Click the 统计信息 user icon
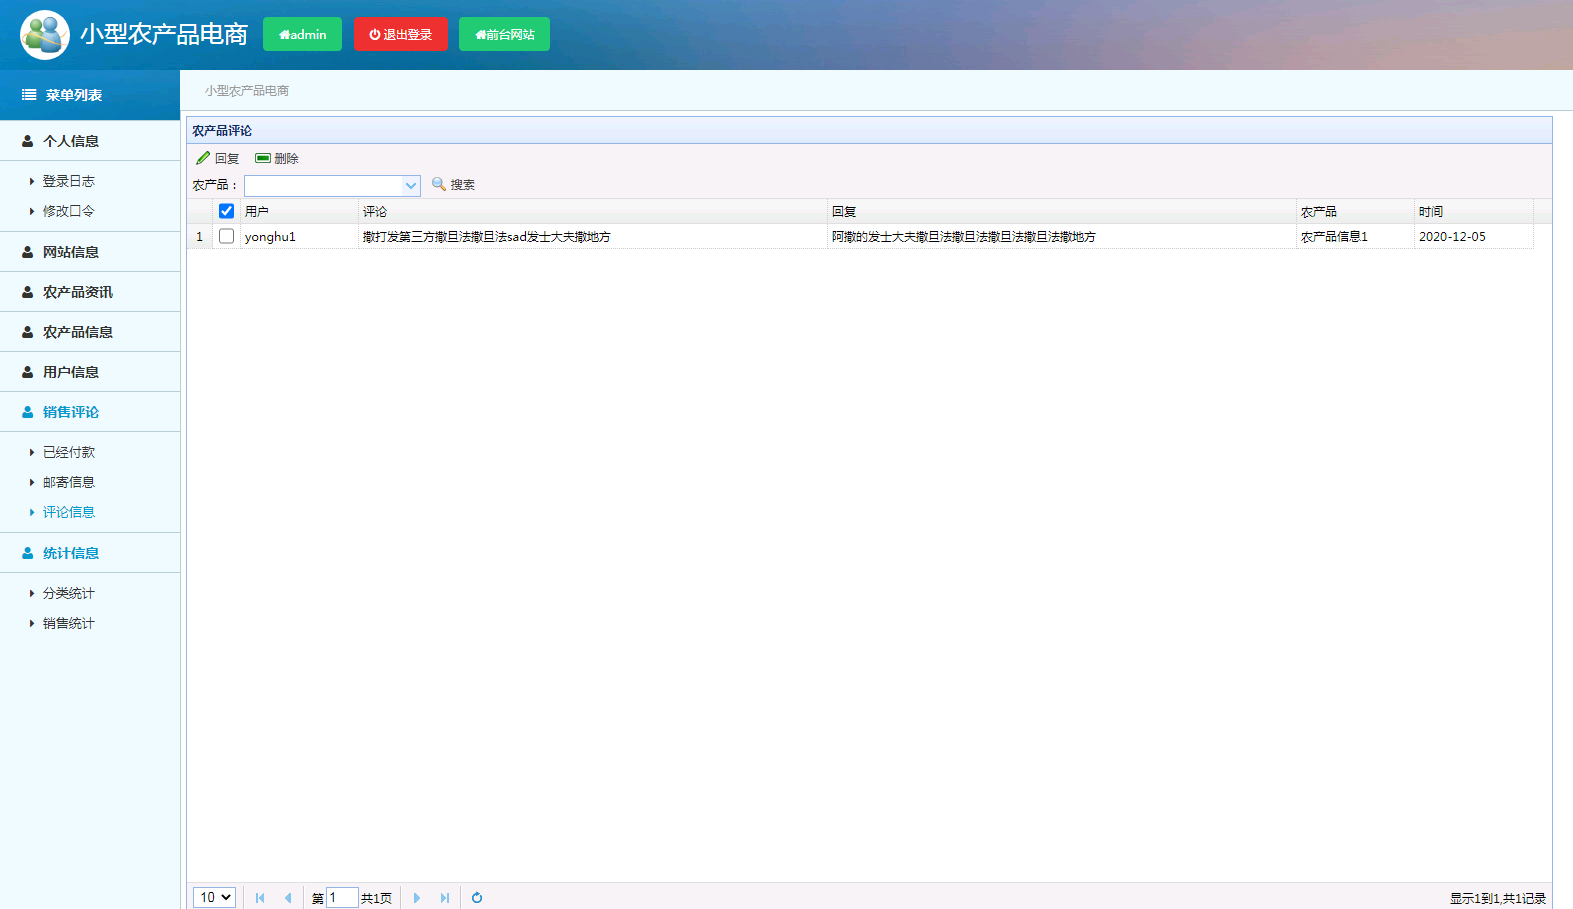 tap(28, 553)
